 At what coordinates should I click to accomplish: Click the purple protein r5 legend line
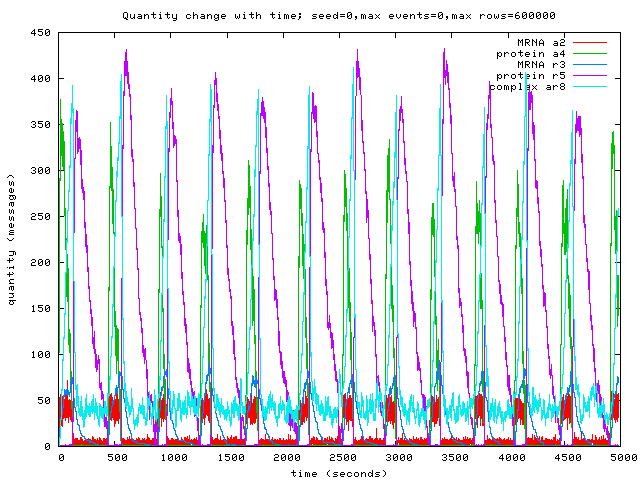[x=591, y=75]
